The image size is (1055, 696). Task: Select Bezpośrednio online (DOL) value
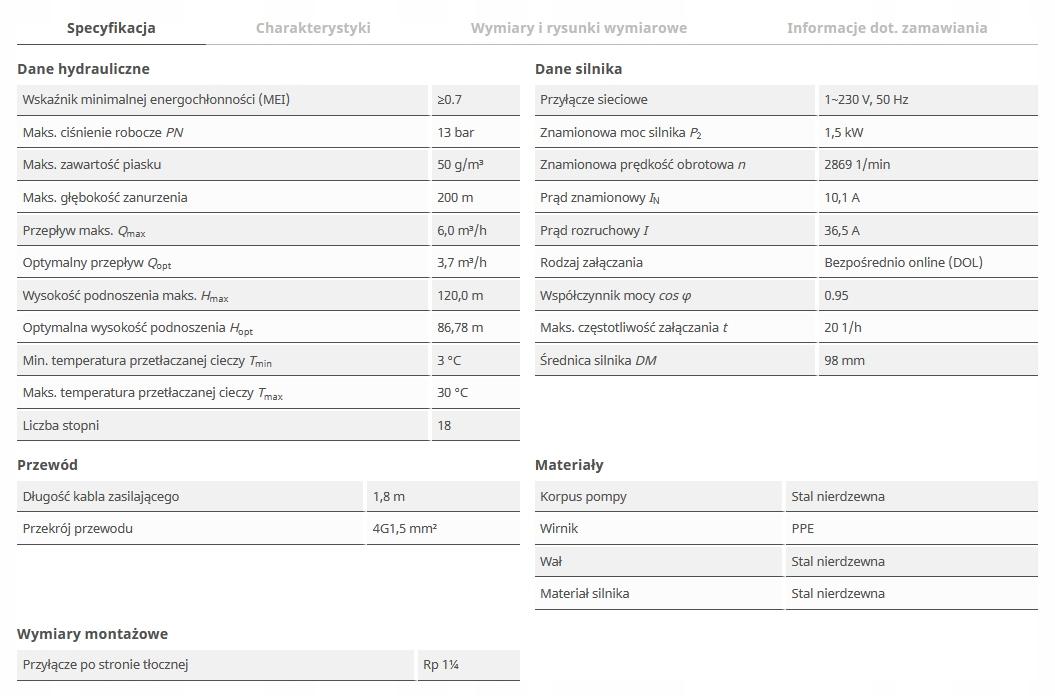coord(903,263)
